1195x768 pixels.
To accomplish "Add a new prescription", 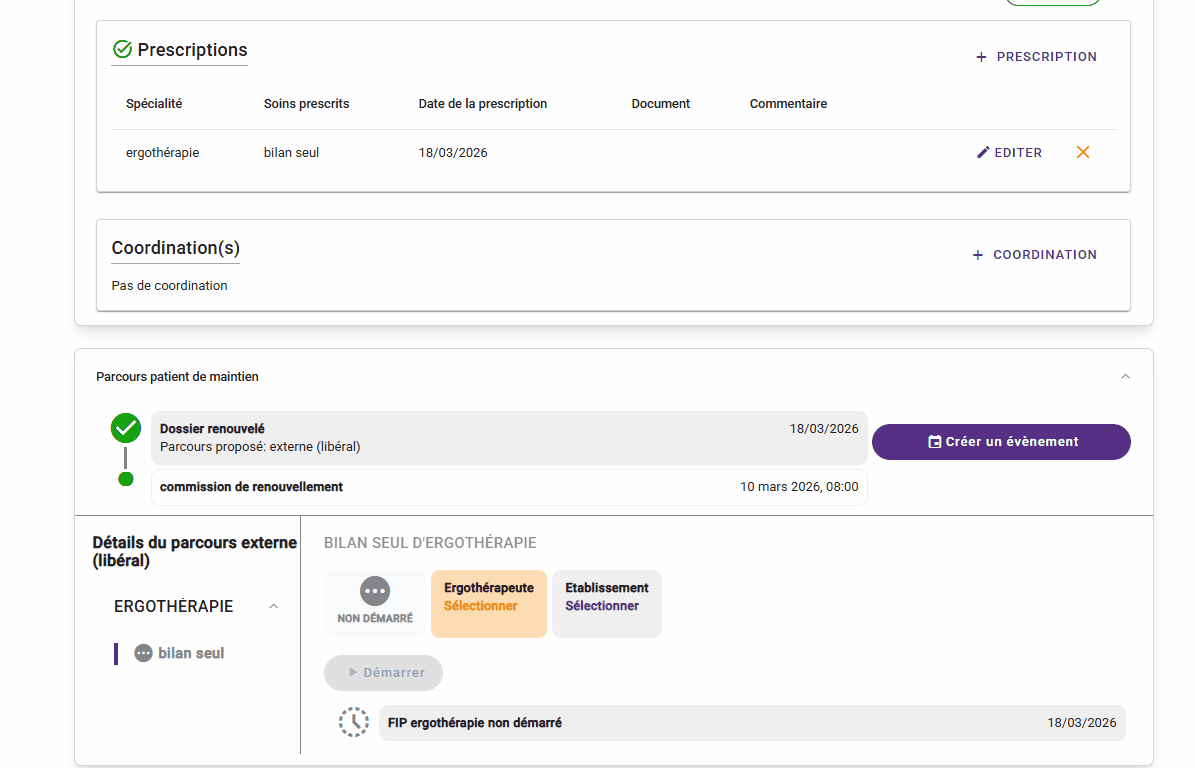I will coord(1036,57).
